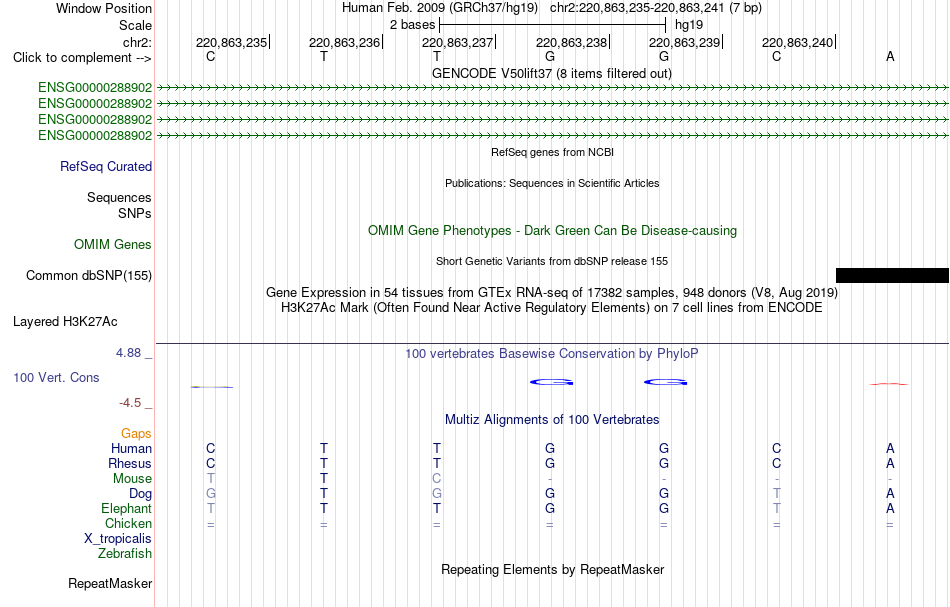Viewport: 950px width, 607px height.
Task: Open the RefSeq Curated track label
Action: click(105, 167)
